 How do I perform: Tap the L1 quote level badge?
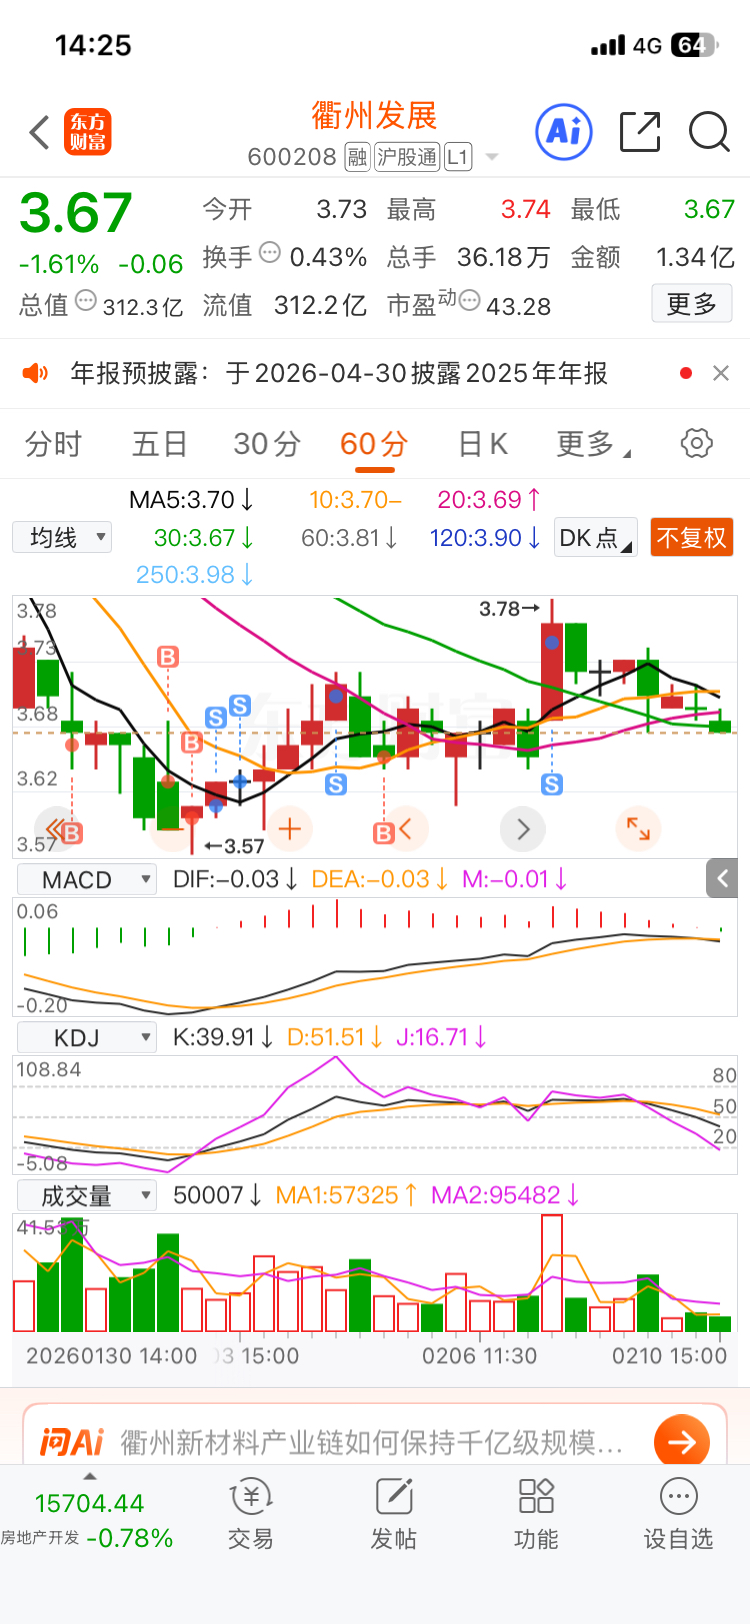coord(458,157)
